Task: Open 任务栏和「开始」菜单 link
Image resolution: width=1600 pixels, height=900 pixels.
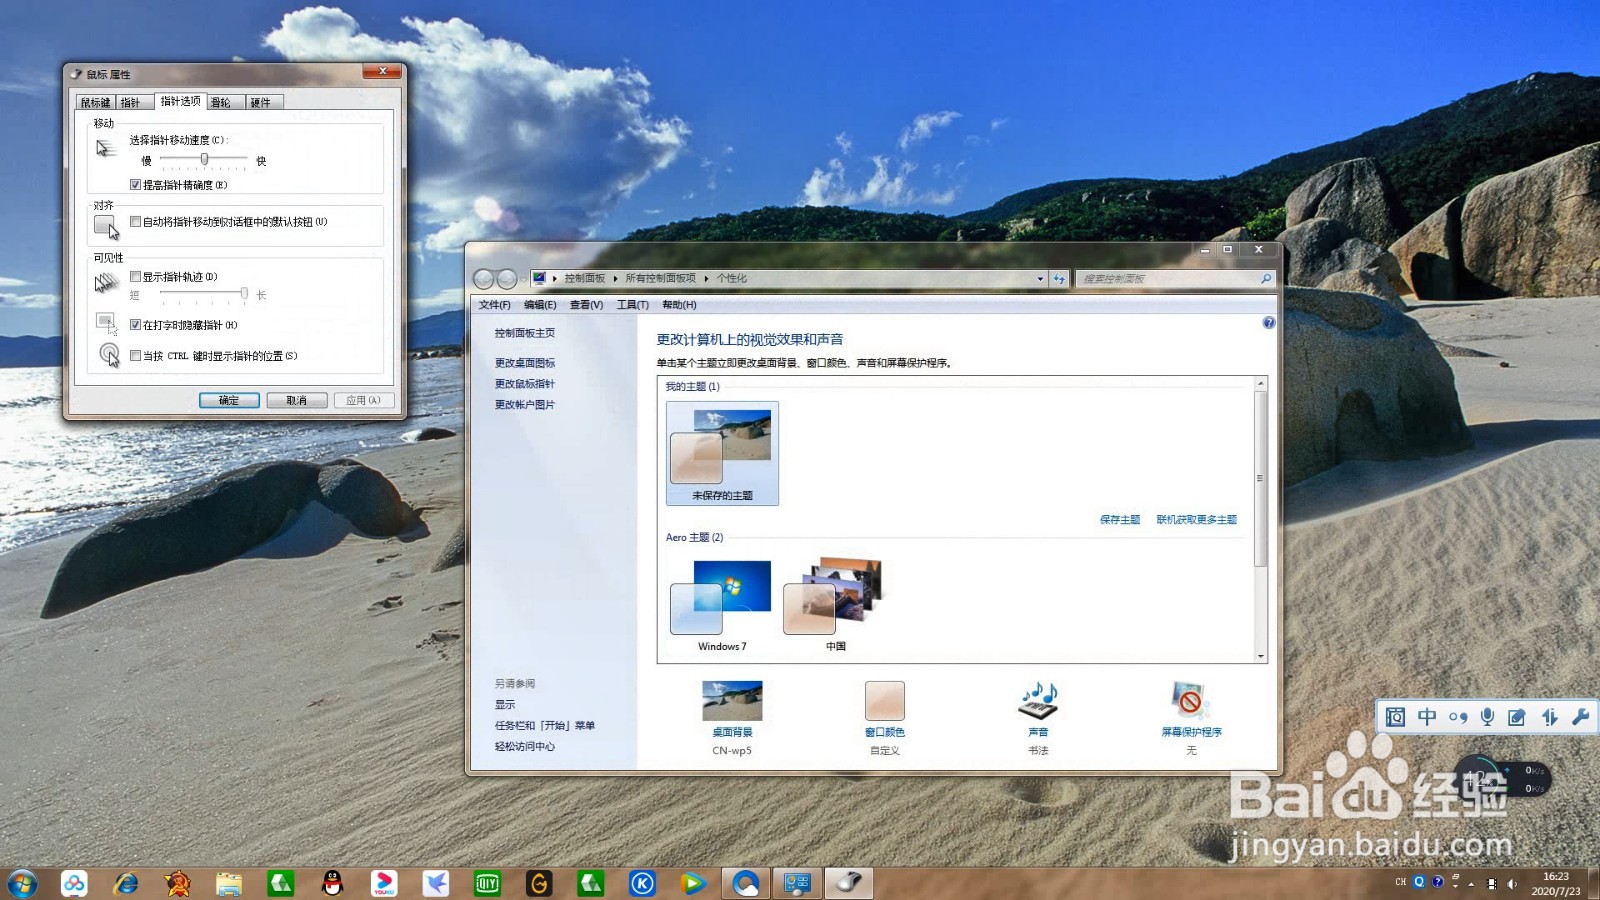Action: [x=545, y=726]
